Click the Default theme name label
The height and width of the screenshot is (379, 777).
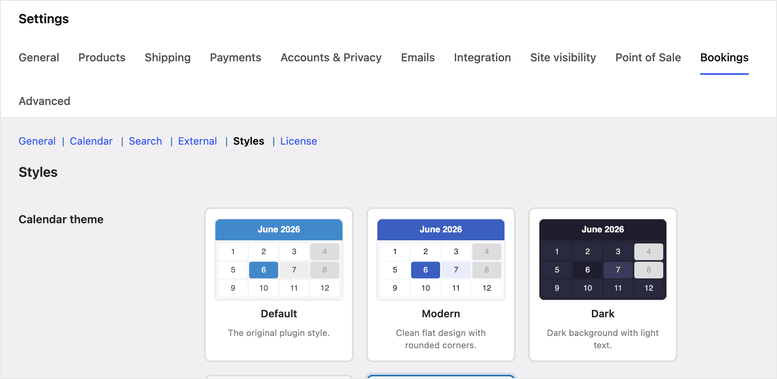point(278,314)
